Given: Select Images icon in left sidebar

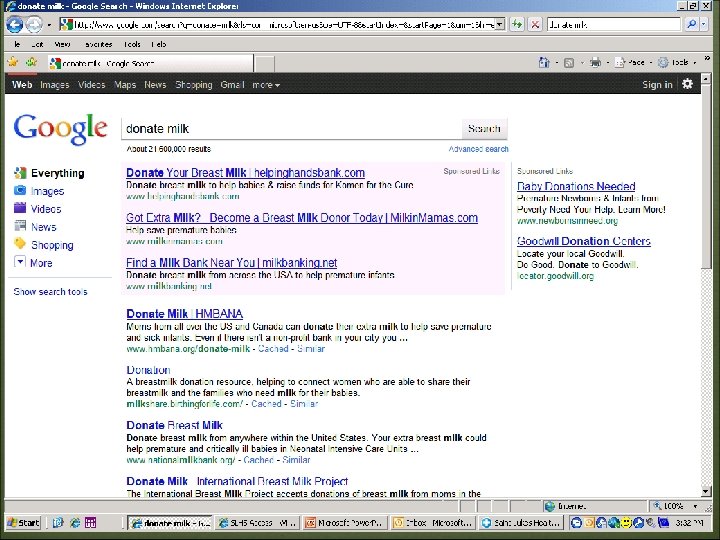Looking at the screenshot, I should pyautogui.click(x=20, y=191).
